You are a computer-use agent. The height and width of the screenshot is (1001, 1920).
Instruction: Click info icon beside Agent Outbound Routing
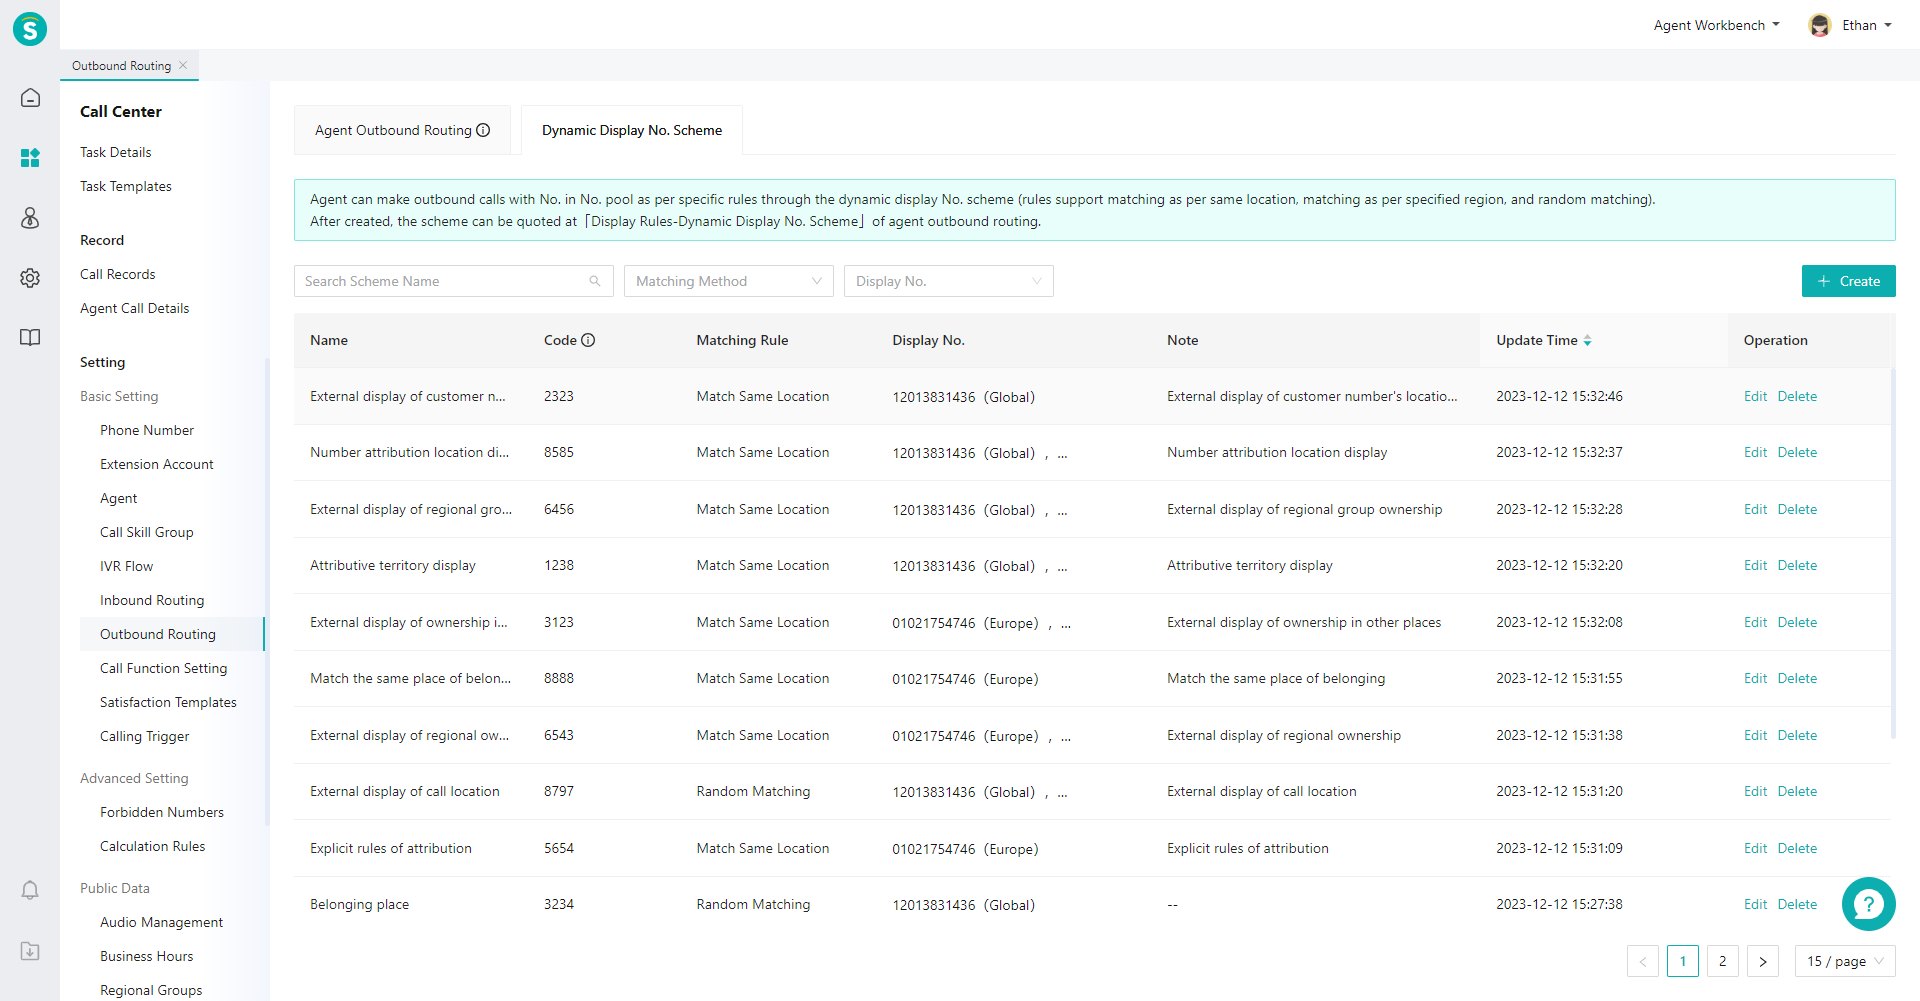pyautogui.click(x=483, y=130)
